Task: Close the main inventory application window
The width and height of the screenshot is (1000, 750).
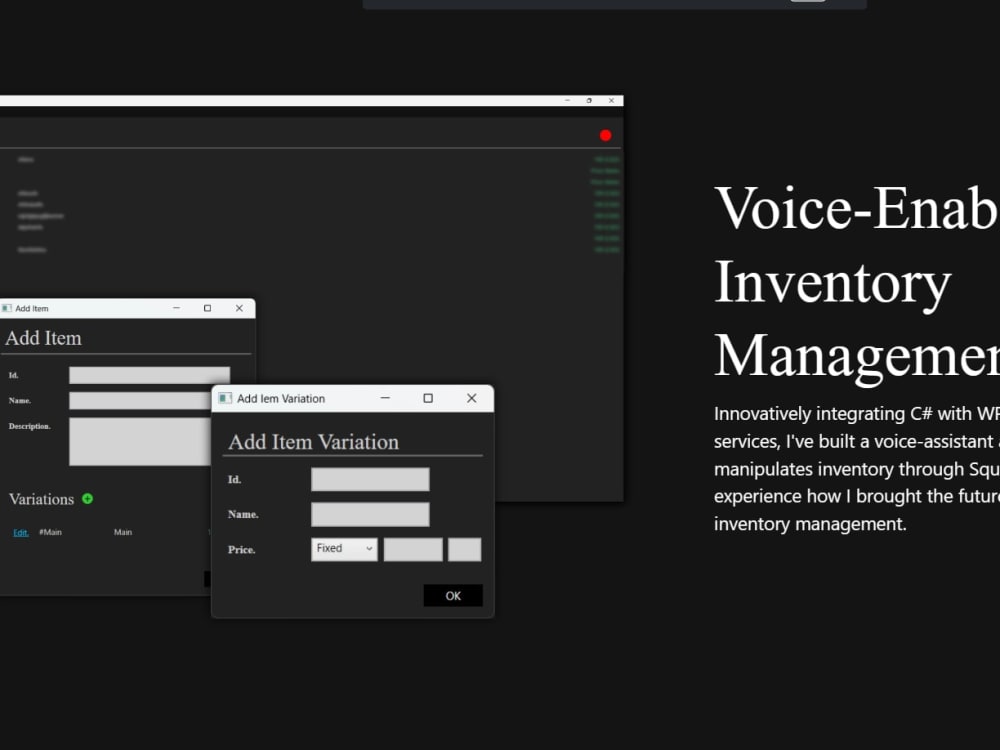Action: click(x=611, y=101)
